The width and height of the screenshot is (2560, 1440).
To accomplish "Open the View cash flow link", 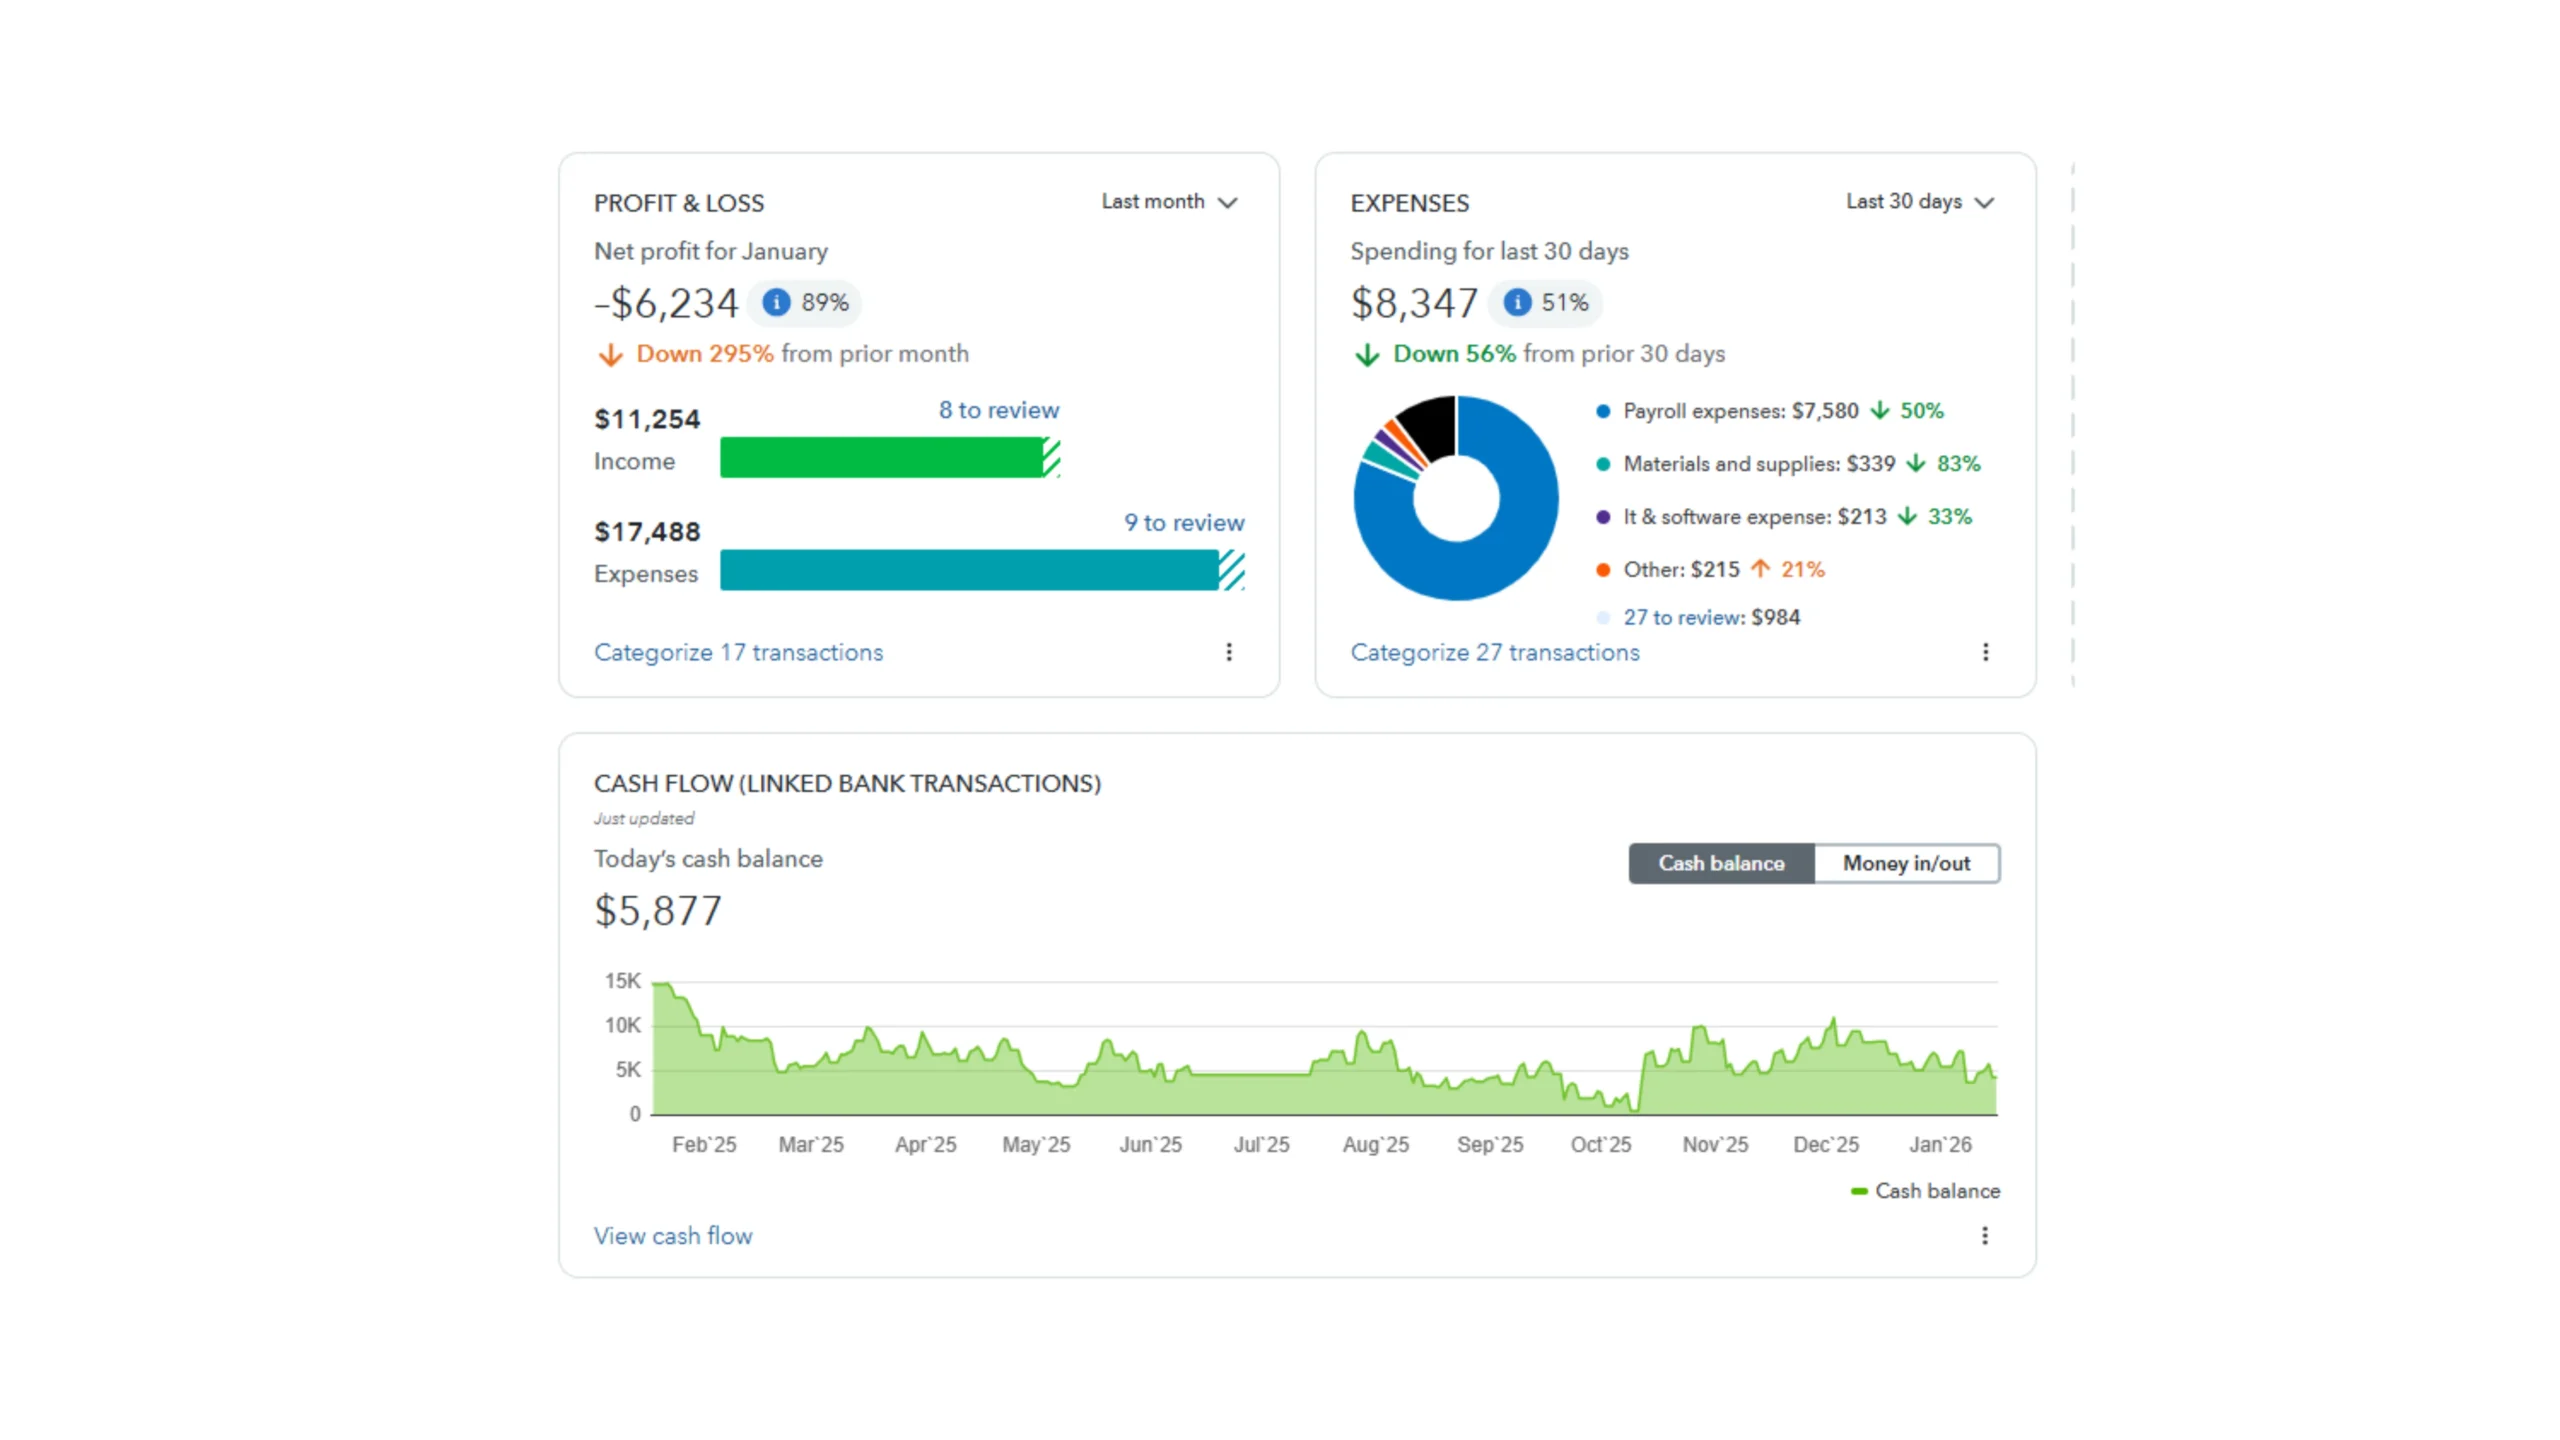I will [x=672, y=1236].
